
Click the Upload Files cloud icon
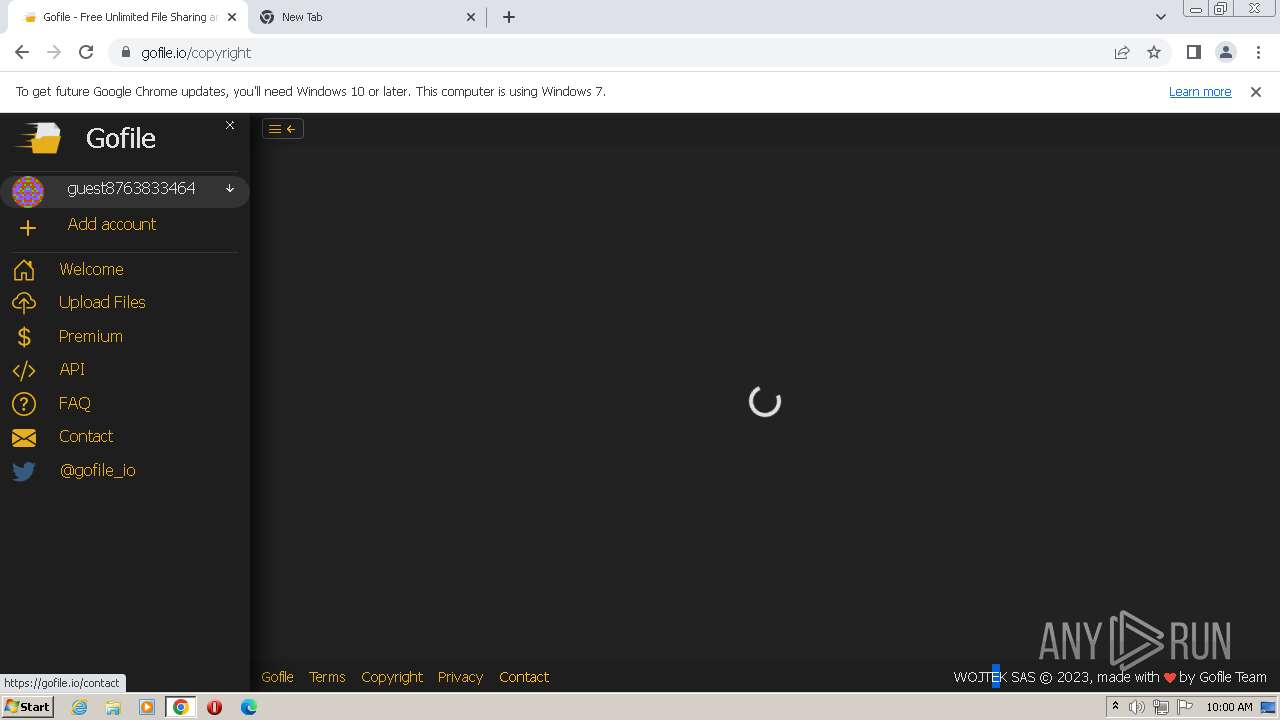point(24,303)
